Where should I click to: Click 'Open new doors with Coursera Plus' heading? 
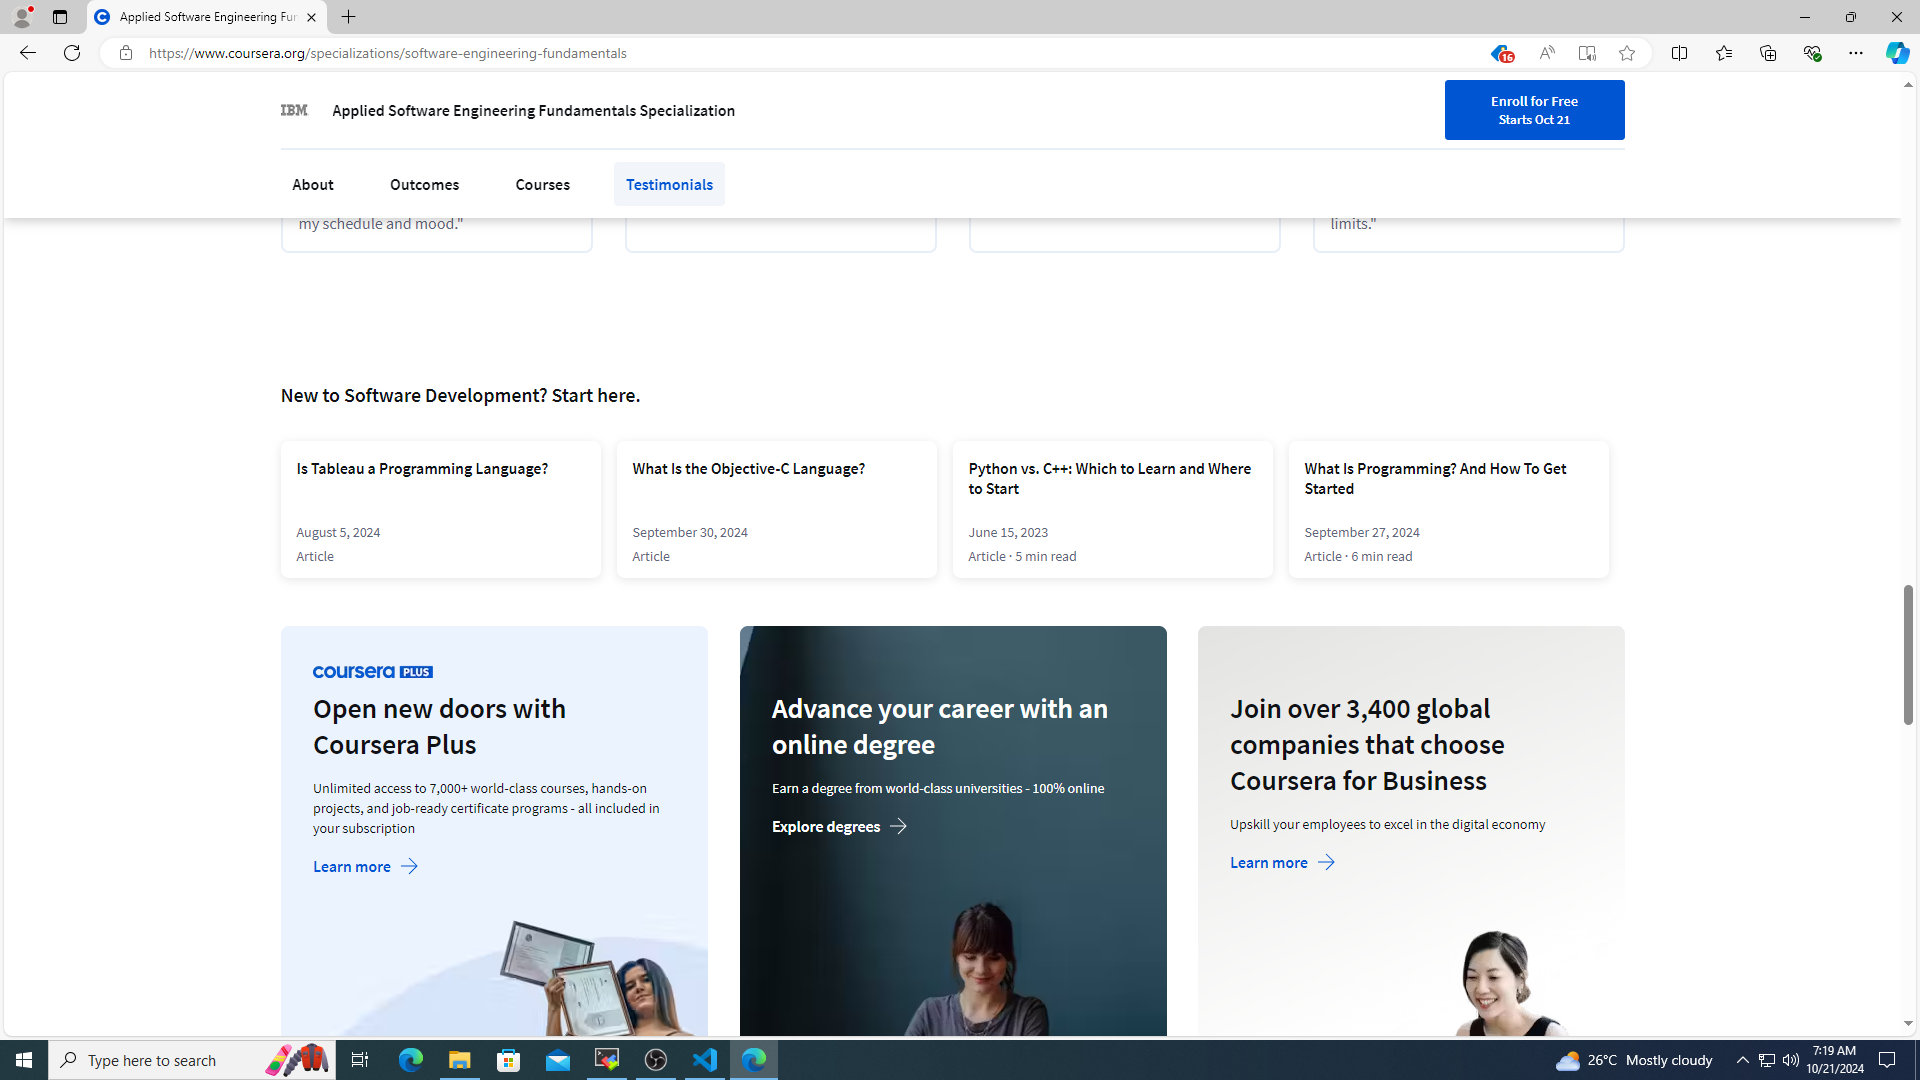tap(439, 727)
